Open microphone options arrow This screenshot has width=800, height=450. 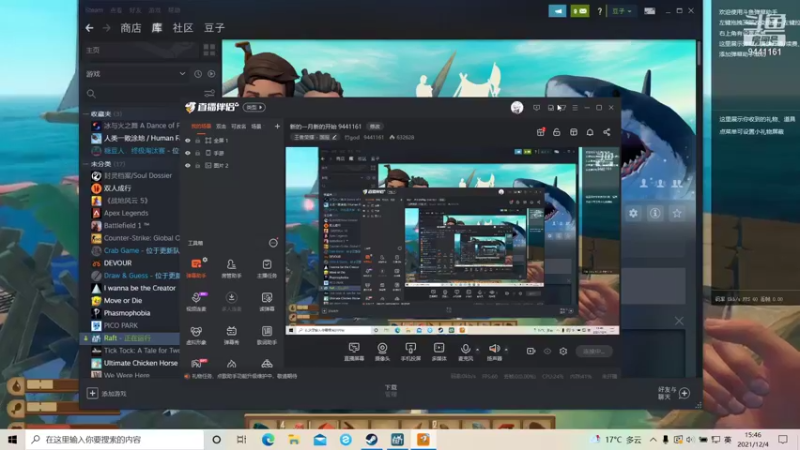pyautogui.click(x=478, y=350)
